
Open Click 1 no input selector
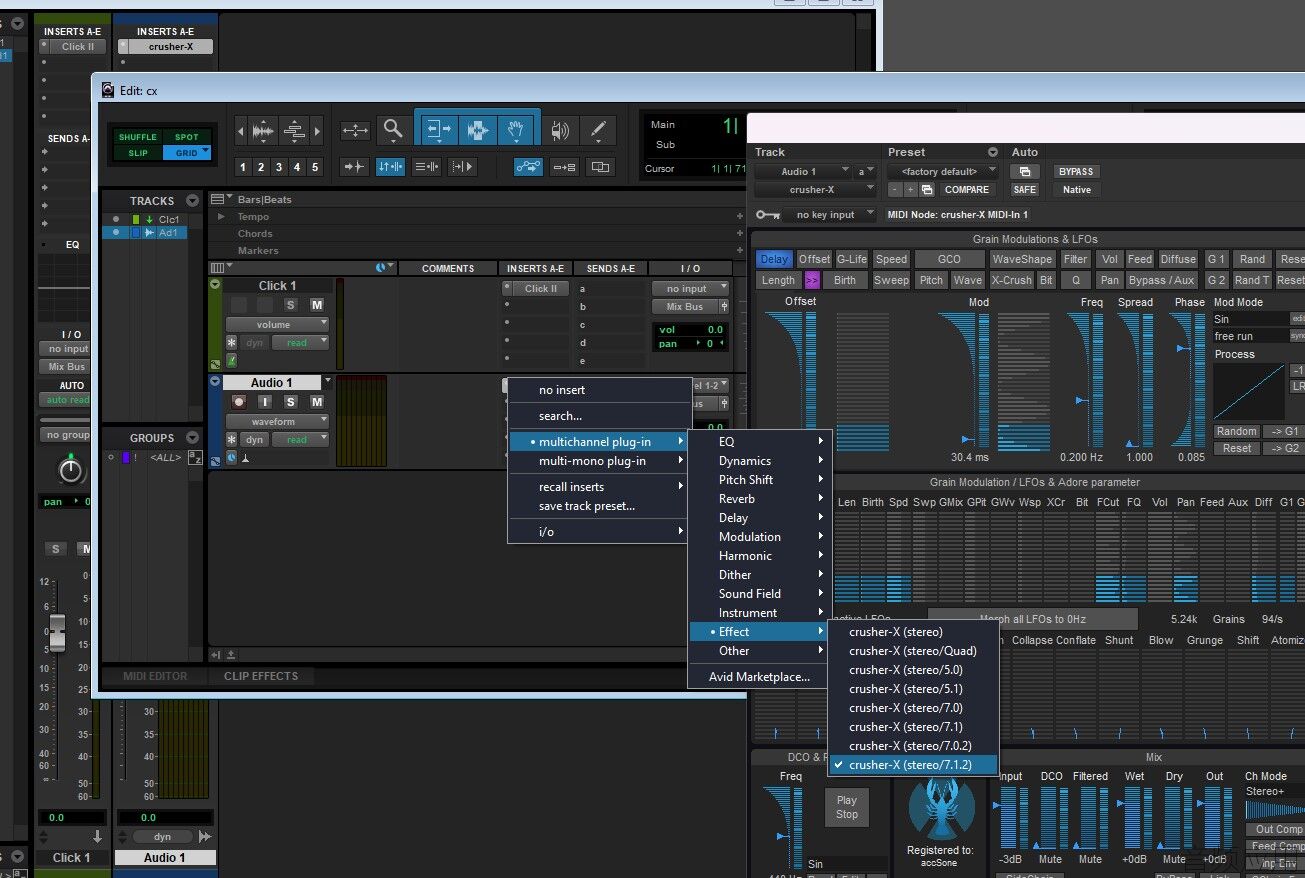[691, 288]
